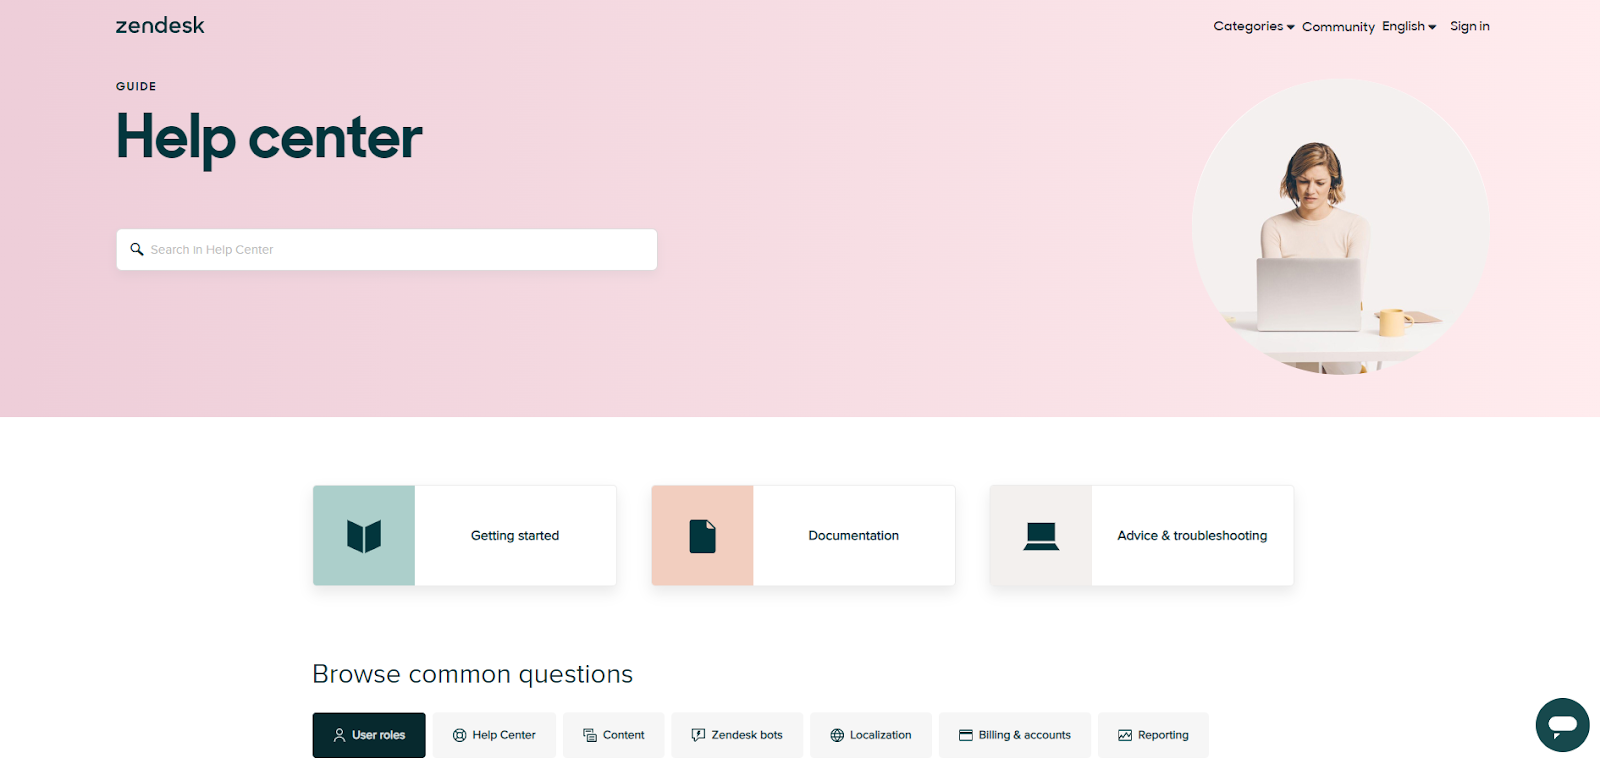Click the book icon for Getting started
The image size is (1600, 775).
tap(364, 536)
